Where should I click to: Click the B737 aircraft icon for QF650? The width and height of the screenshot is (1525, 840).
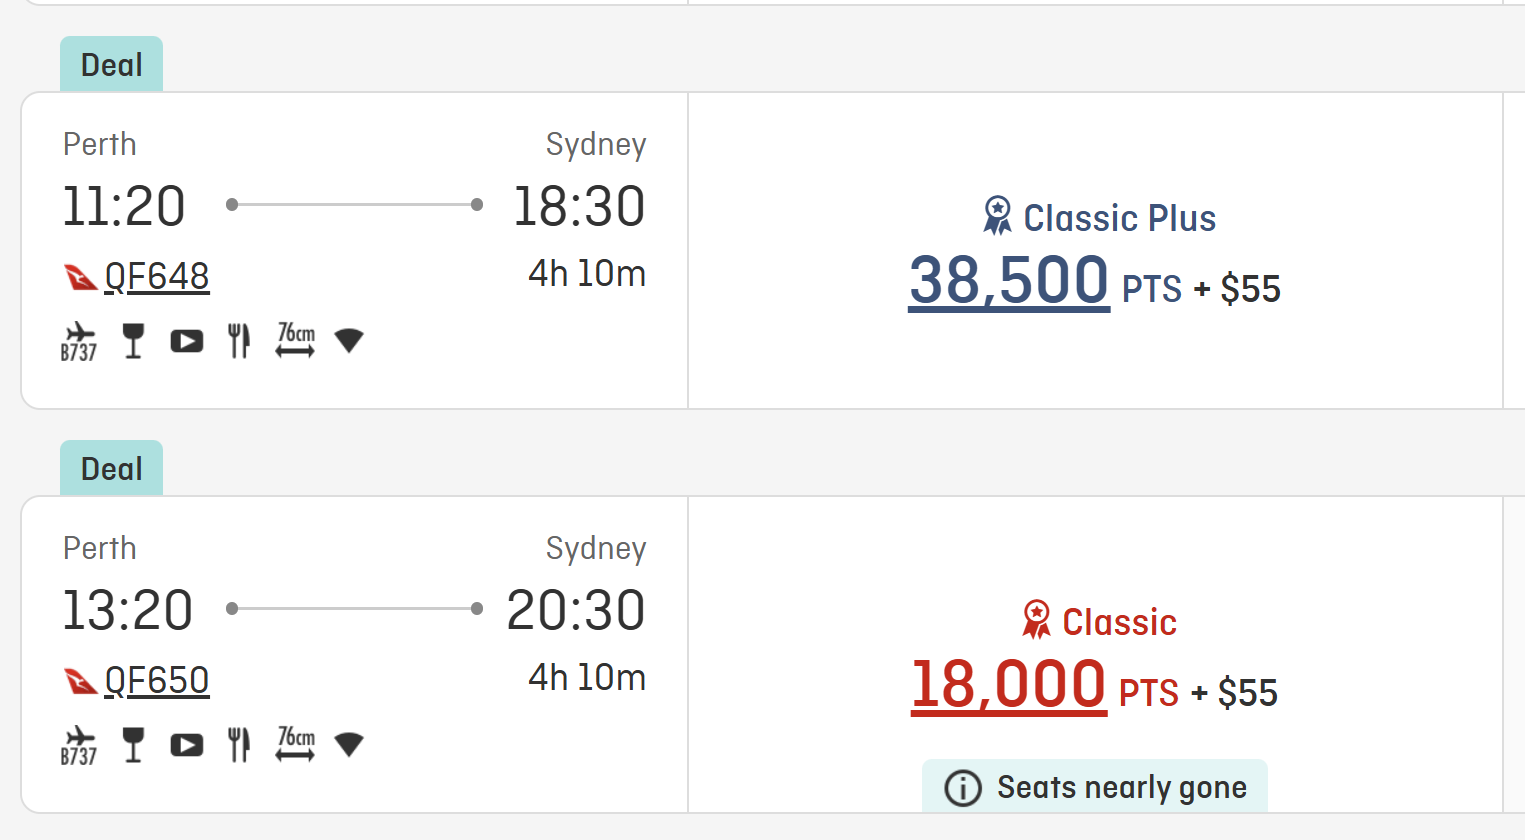tap(79, 745)
